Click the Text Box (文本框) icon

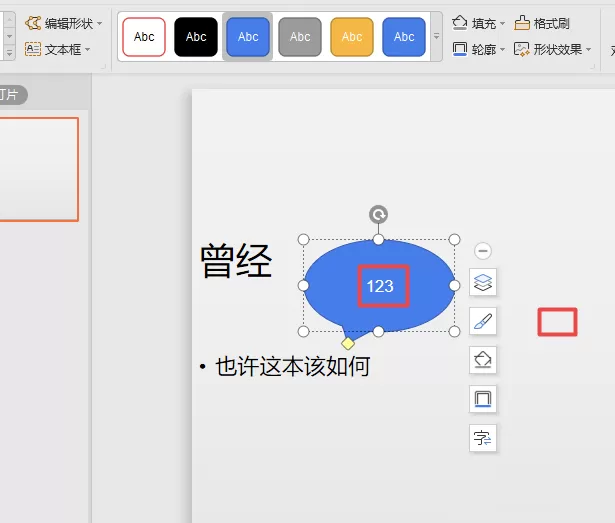click(x=33, y=49)
